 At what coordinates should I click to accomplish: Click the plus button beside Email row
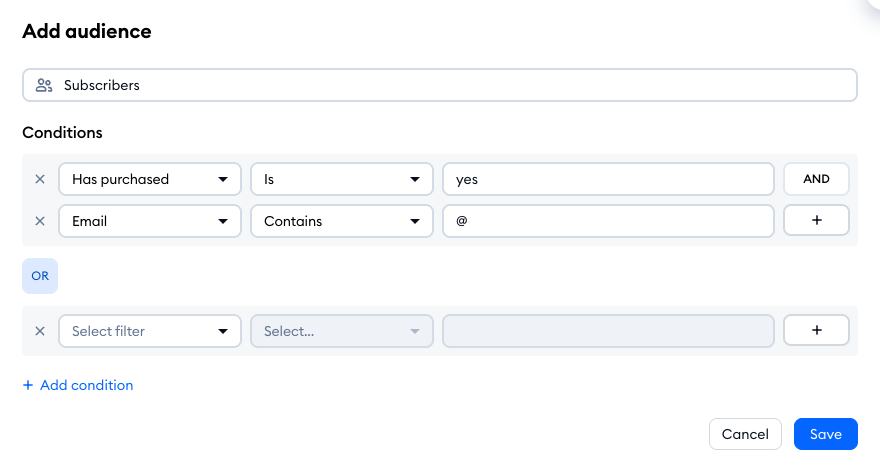click(x=816, y=221)
